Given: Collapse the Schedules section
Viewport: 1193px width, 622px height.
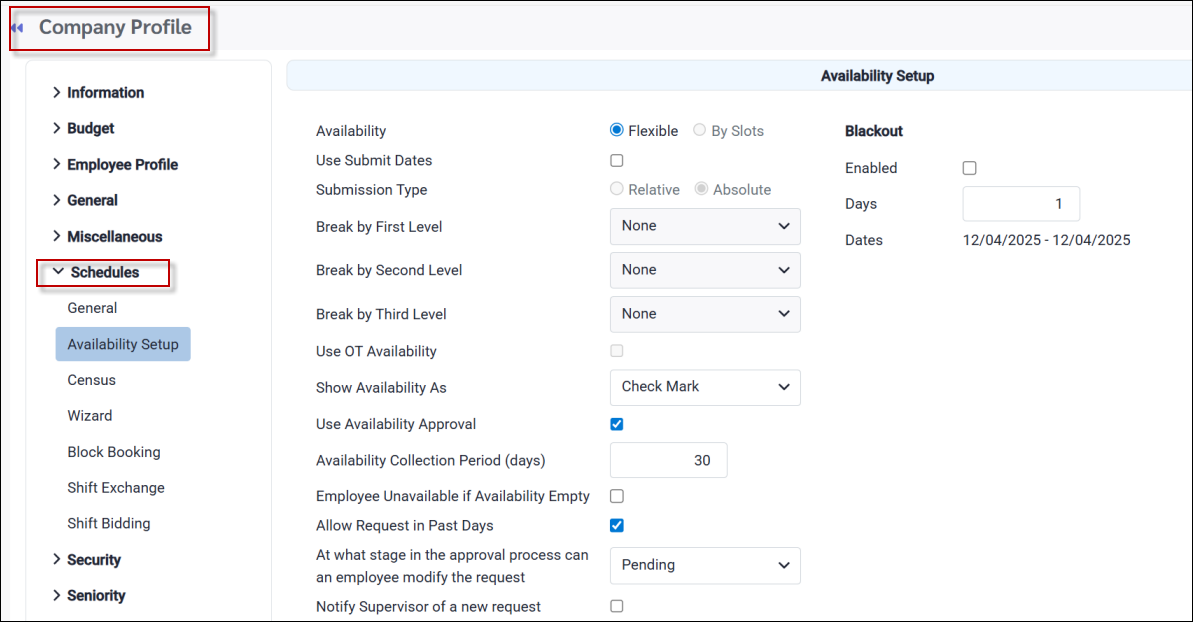Looking at the screenshot, I should [x=59, y=272].
